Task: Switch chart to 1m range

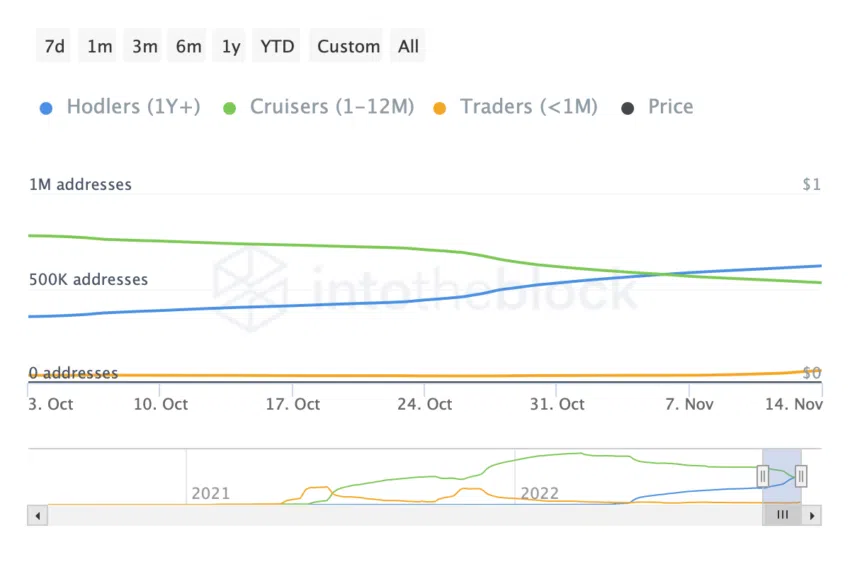Action: click(x=100, y=46)
